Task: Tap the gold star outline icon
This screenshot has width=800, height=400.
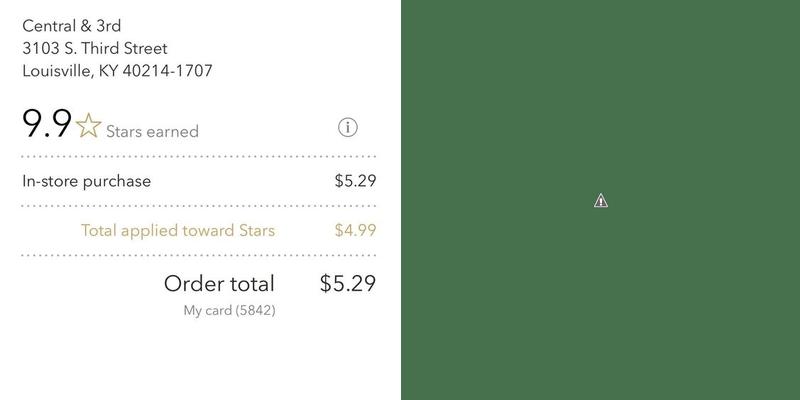Action: click(89, 127)
